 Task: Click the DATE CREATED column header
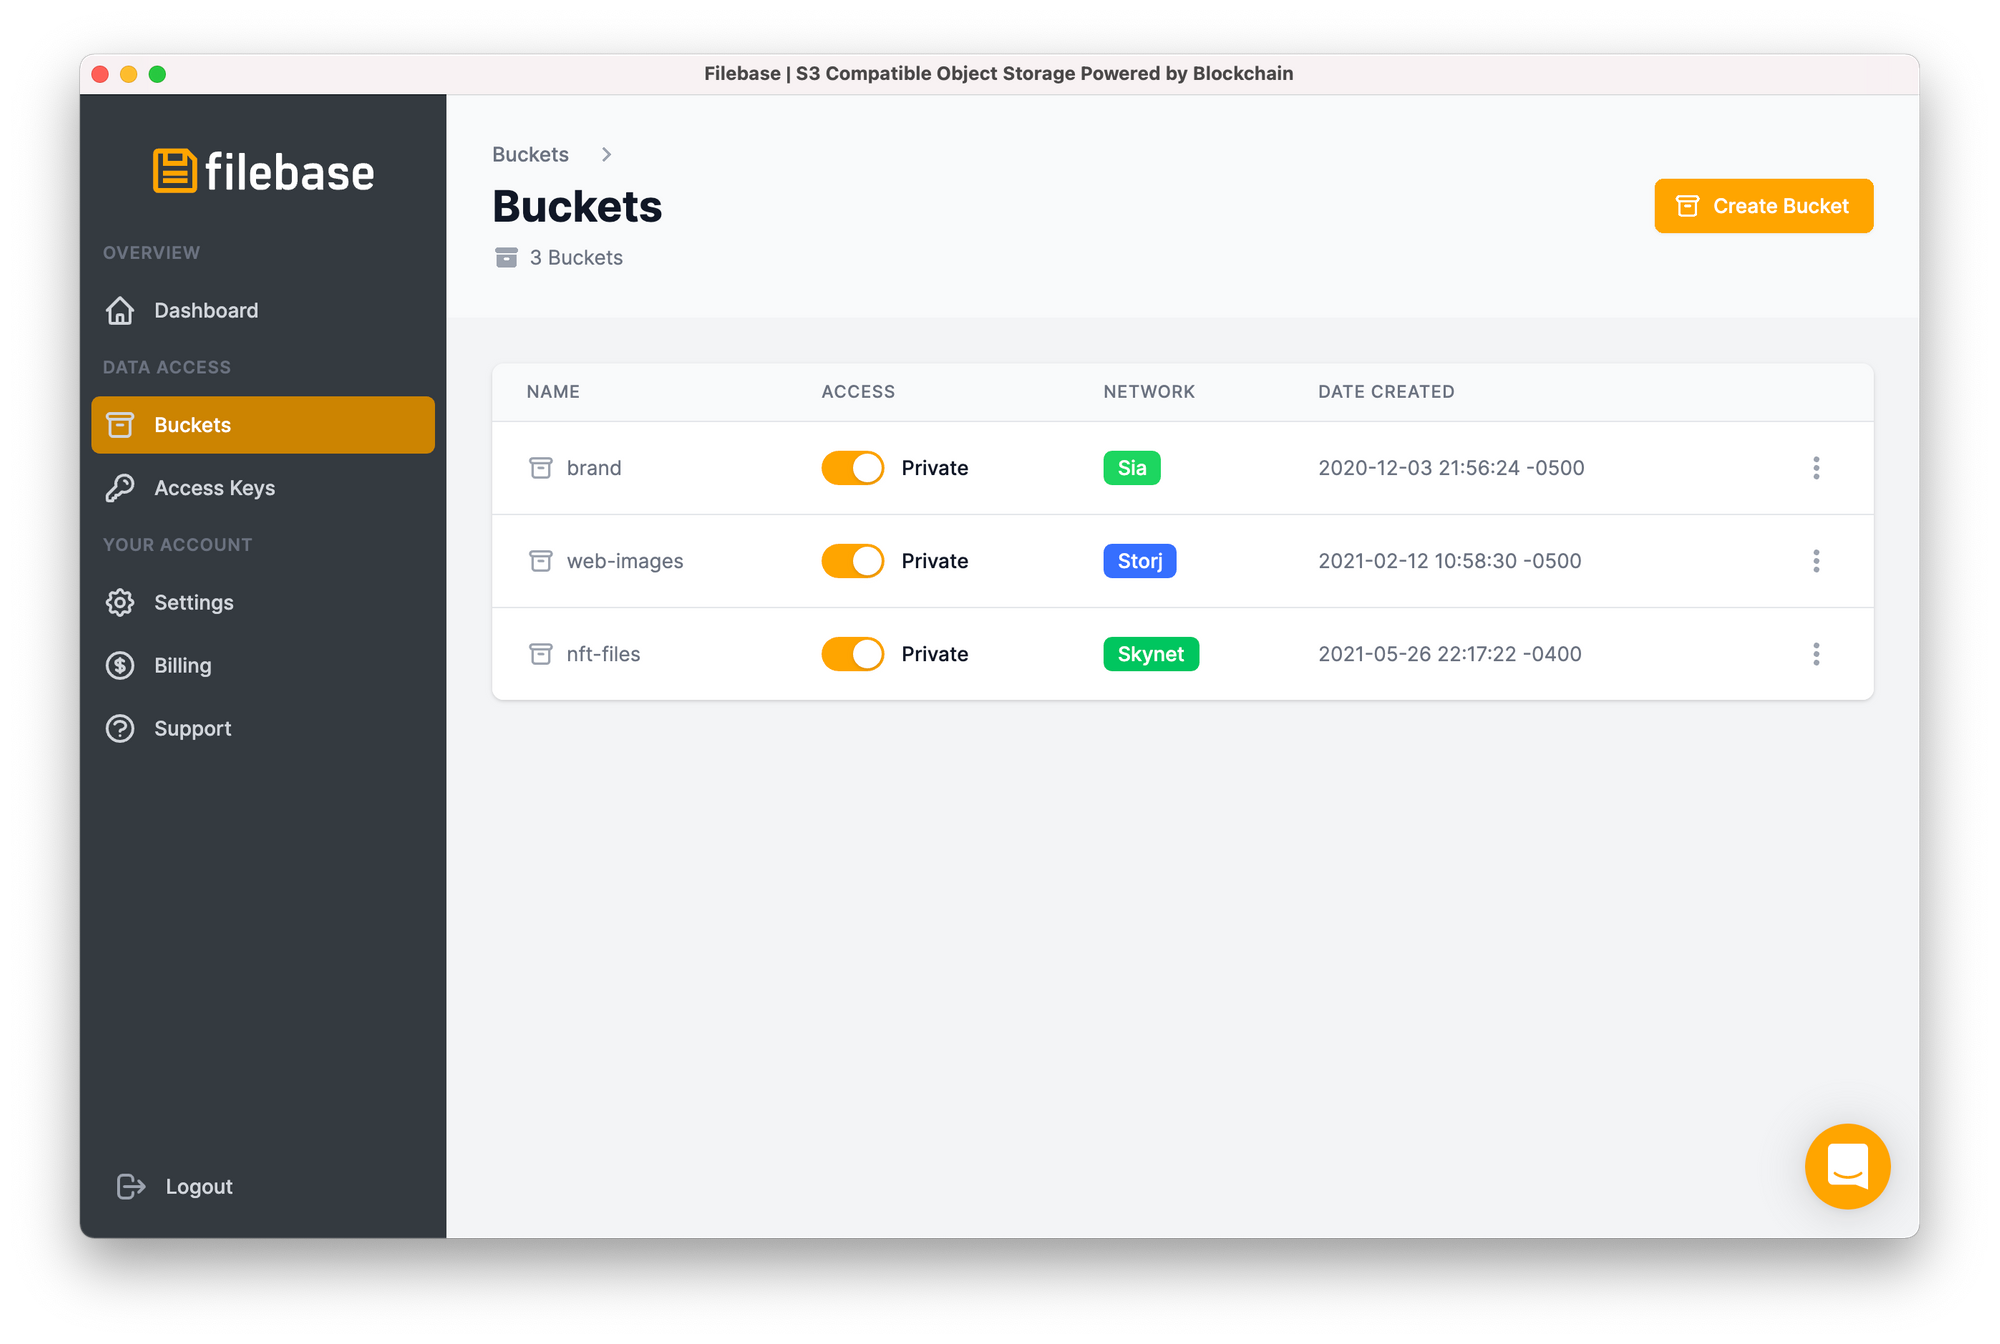1386,392
